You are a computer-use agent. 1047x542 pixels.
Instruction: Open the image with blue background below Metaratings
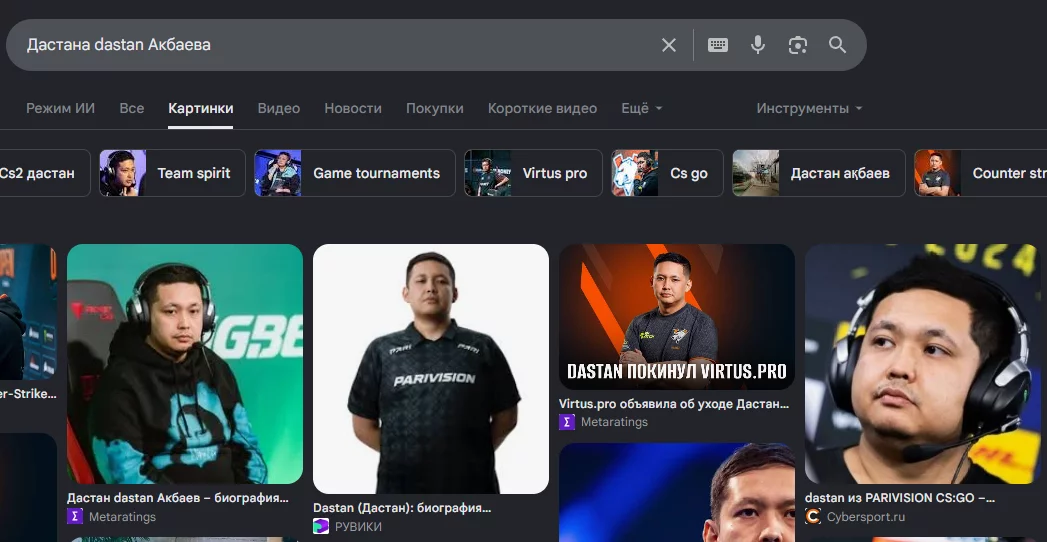[x=676, y=493]
